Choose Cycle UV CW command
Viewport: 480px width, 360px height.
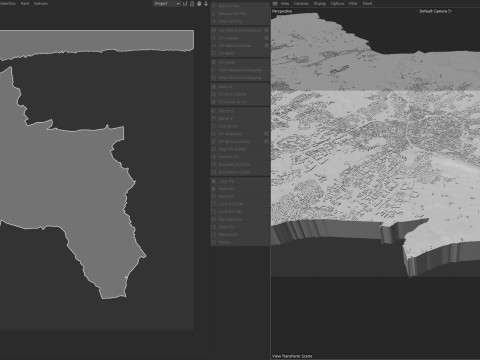(x=240, y=212)
